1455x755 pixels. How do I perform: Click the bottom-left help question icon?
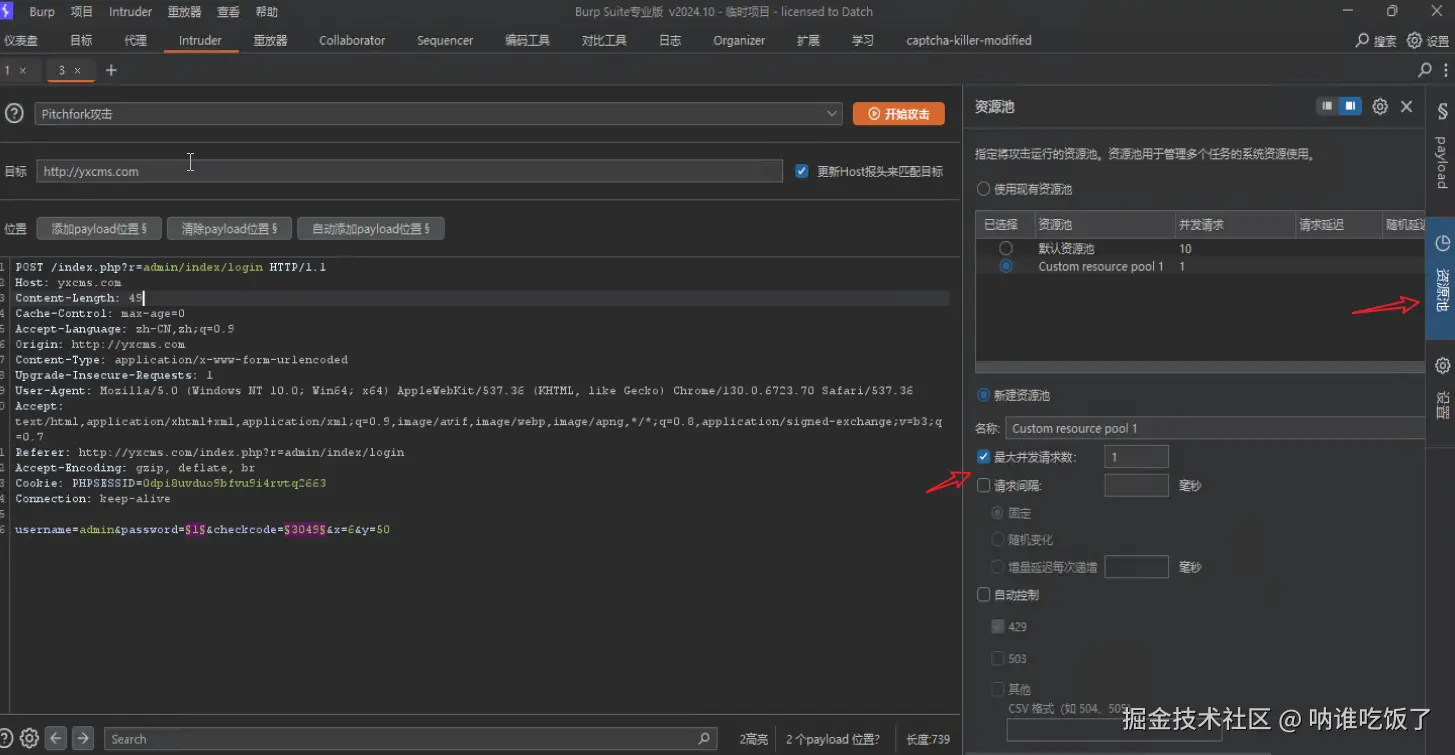(6, 738)
